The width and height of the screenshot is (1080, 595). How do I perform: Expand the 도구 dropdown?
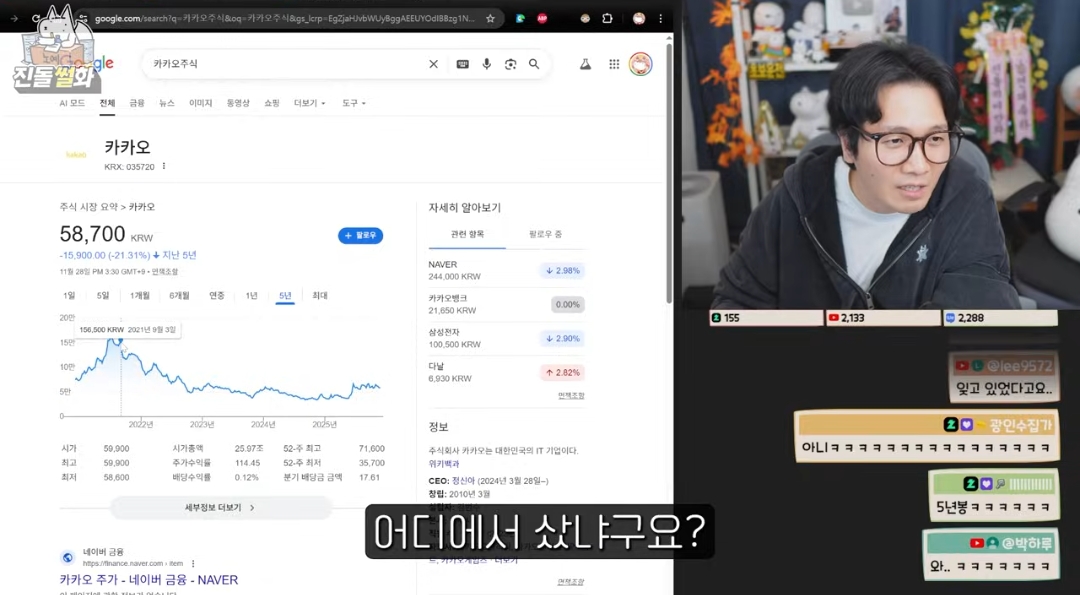click(x=353, y=103)
